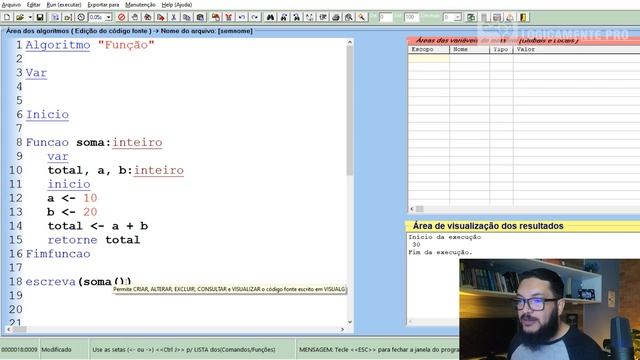The image size is (640, 360).
Task: Run step-by-step with the step icon
Action: 68,17
